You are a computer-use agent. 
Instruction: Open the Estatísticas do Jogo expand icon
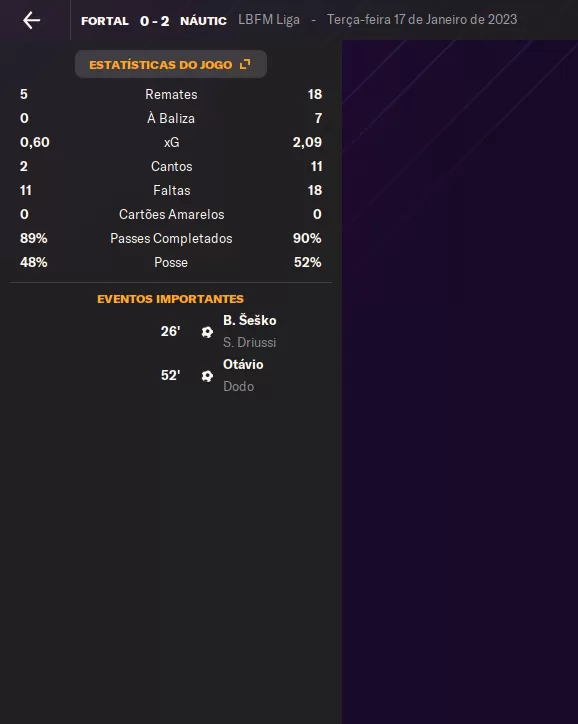pos(245,64)
